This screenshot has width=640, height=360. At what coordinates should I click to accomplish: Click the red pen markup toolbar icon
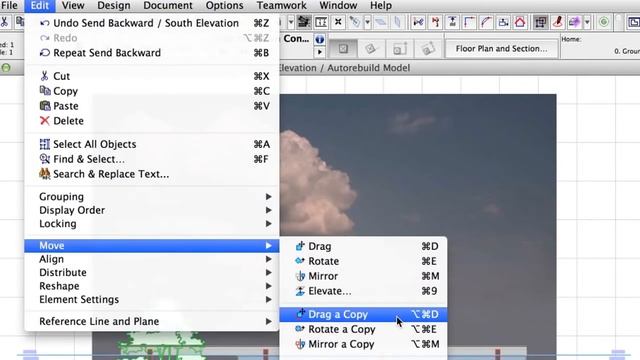(558, 22)
